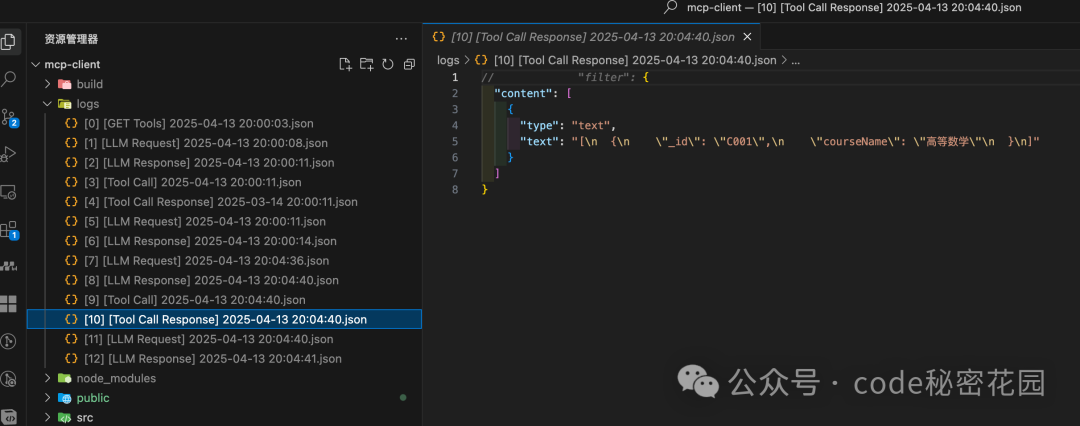The image size is (1080, 426).
Task: Click the "content" key on line 2
Action: click(522, 93)
